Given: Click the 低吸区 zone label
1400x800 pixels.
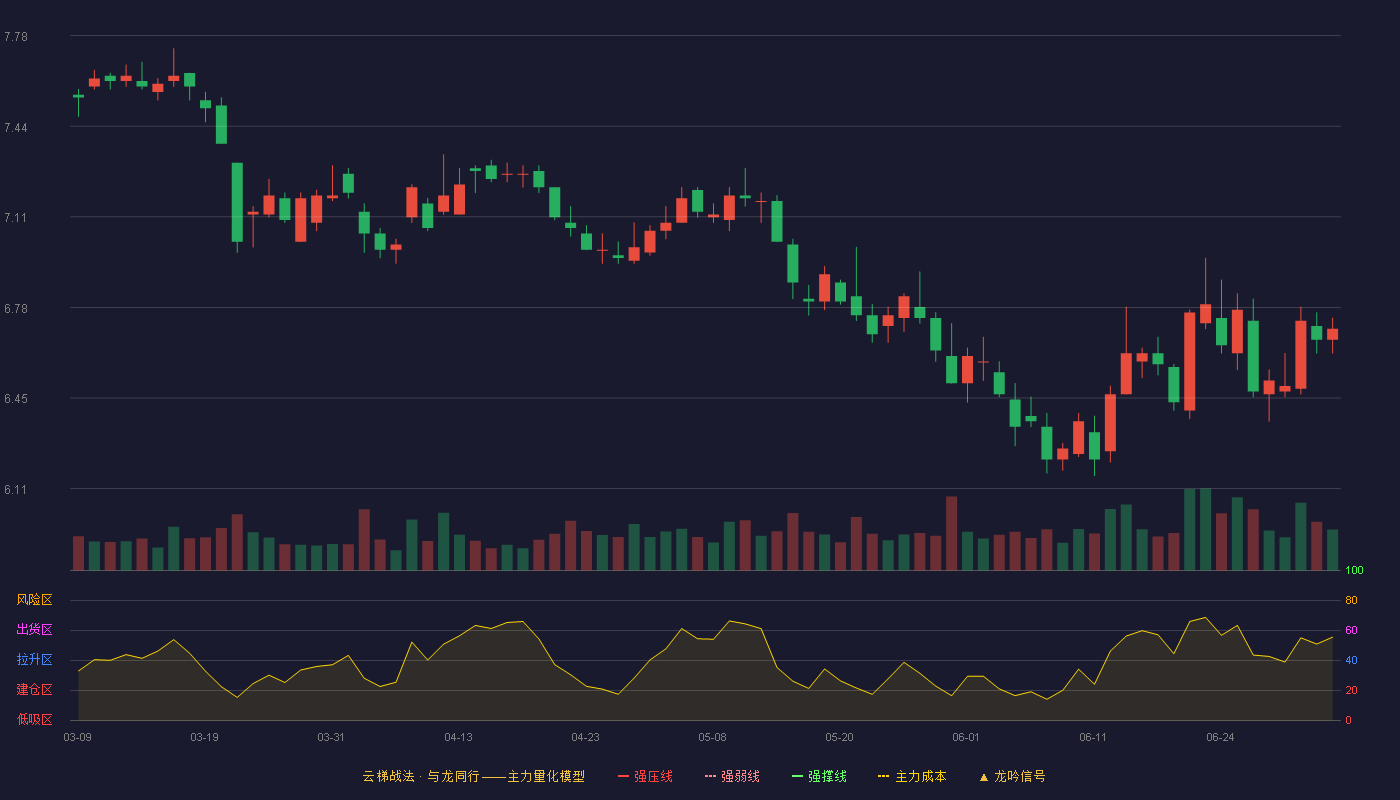Looking at the screenshot, I should tap(35, 719).
